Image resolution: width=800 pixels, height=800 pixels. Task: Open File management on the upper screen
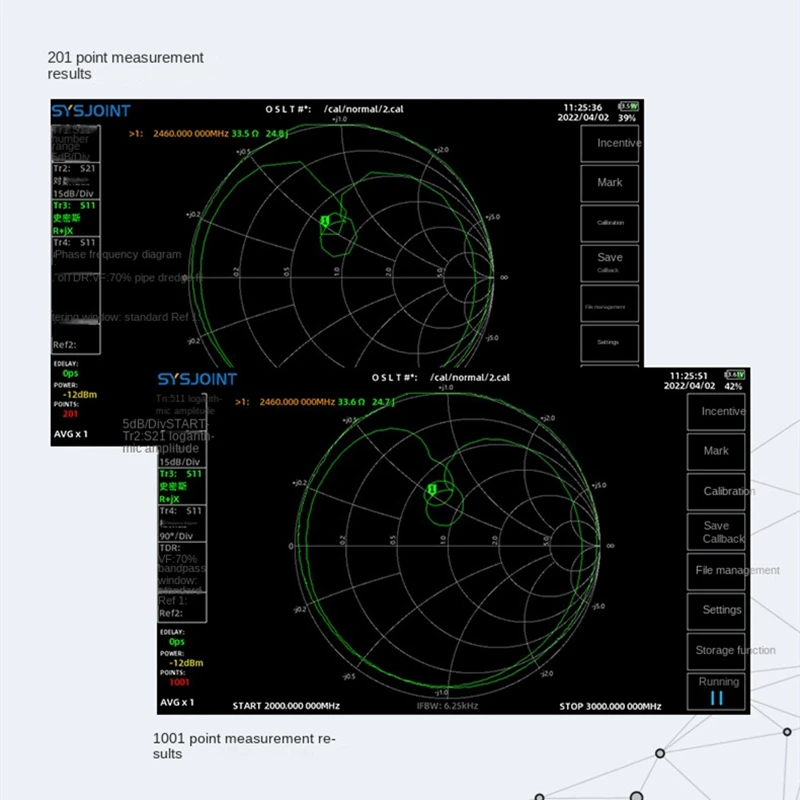pos(610,303)
